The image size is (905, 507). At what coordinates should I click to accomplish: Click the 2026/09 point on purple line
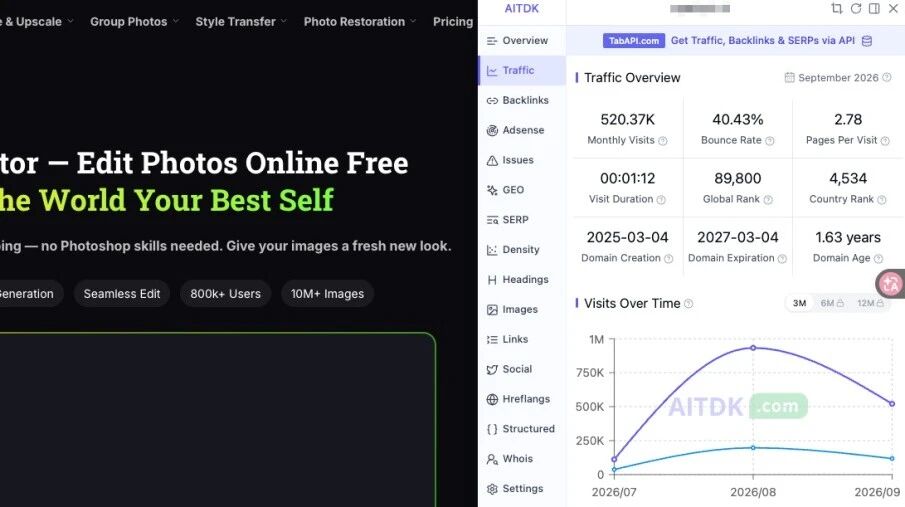892,404
